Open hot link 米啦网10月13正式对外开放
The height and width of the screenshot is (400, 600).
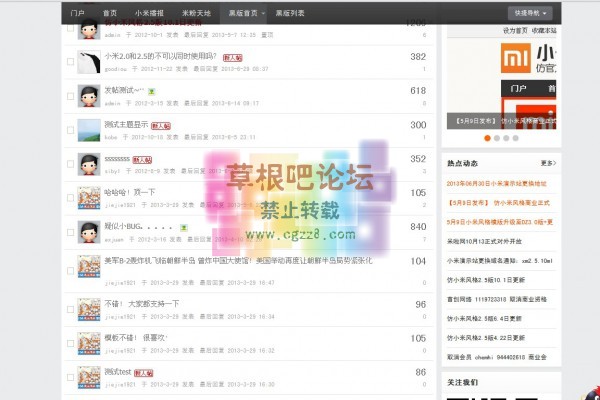pos(484,242)
